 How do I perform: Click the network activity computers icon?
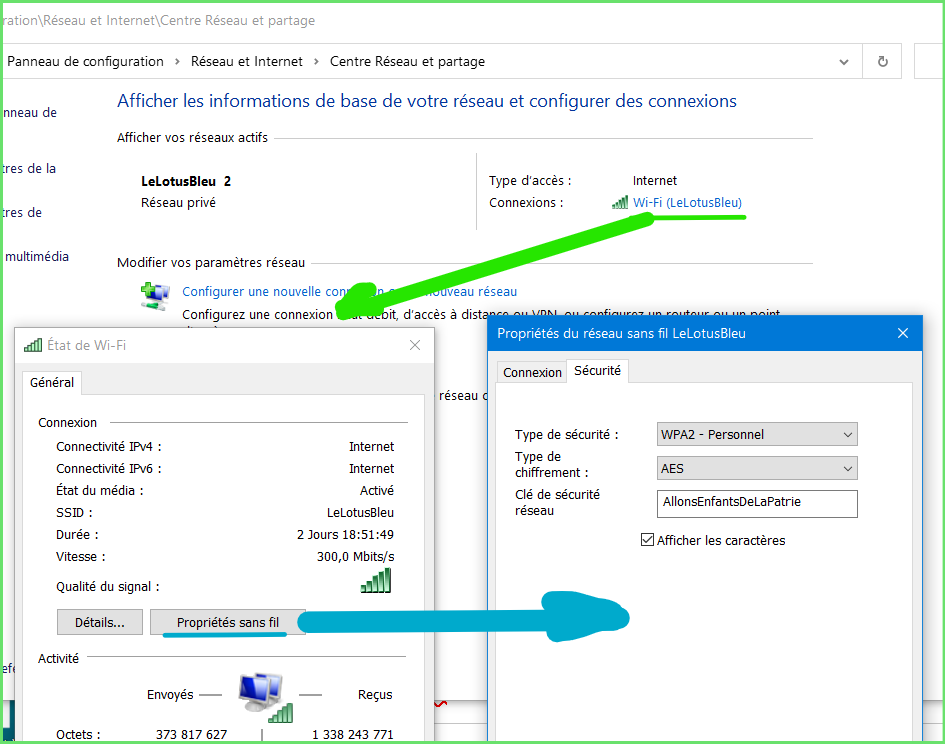coord(262,693)
